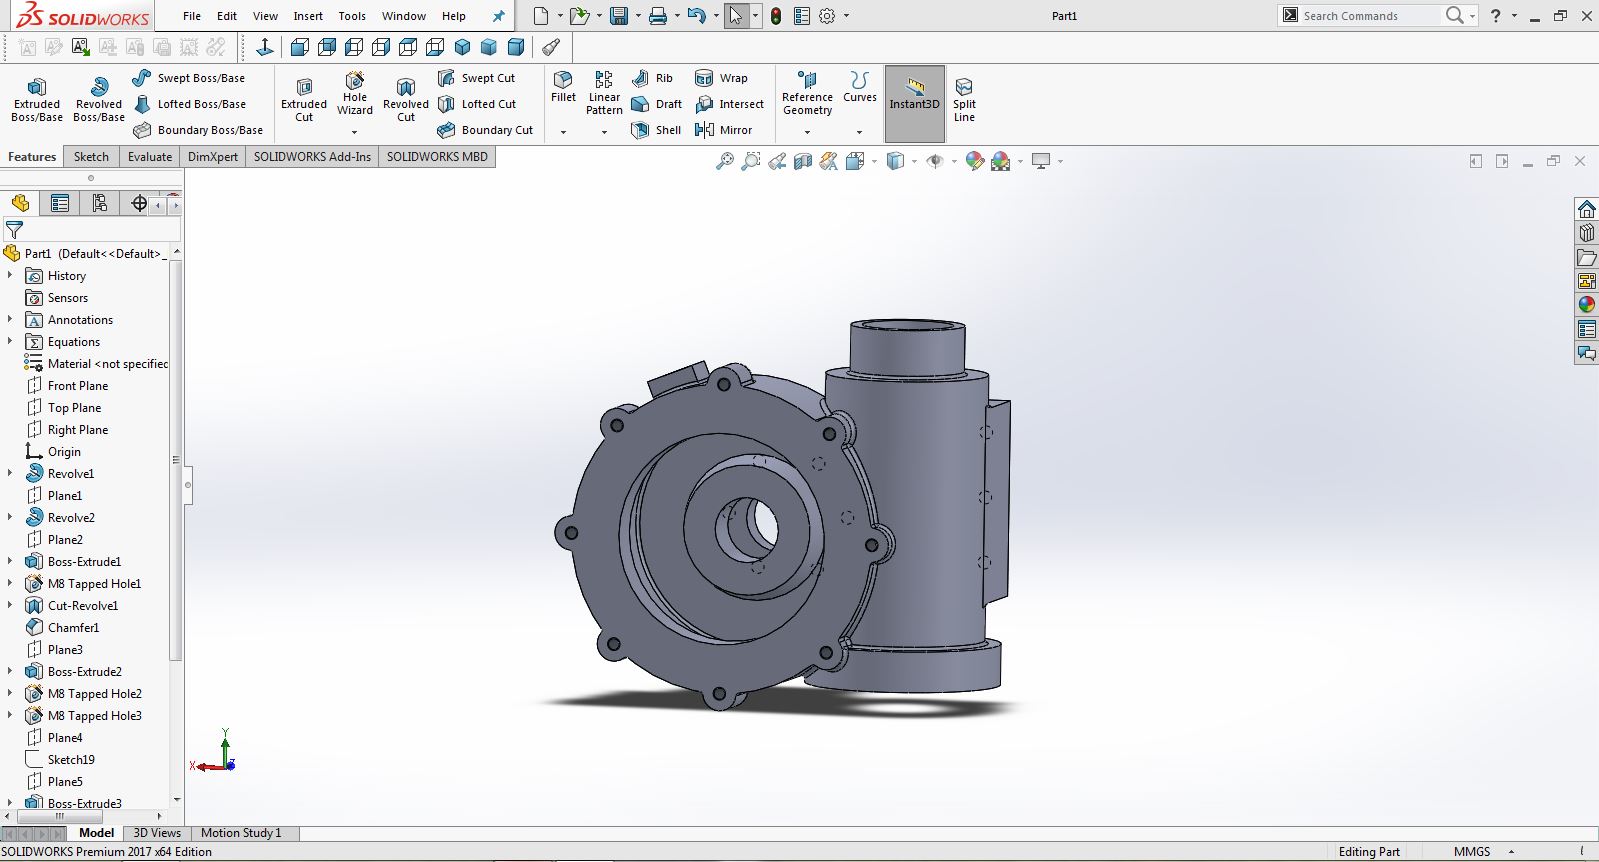Screen dimensions: 1599x862
Task: Click the Draft tool
Action: [657, 104]
